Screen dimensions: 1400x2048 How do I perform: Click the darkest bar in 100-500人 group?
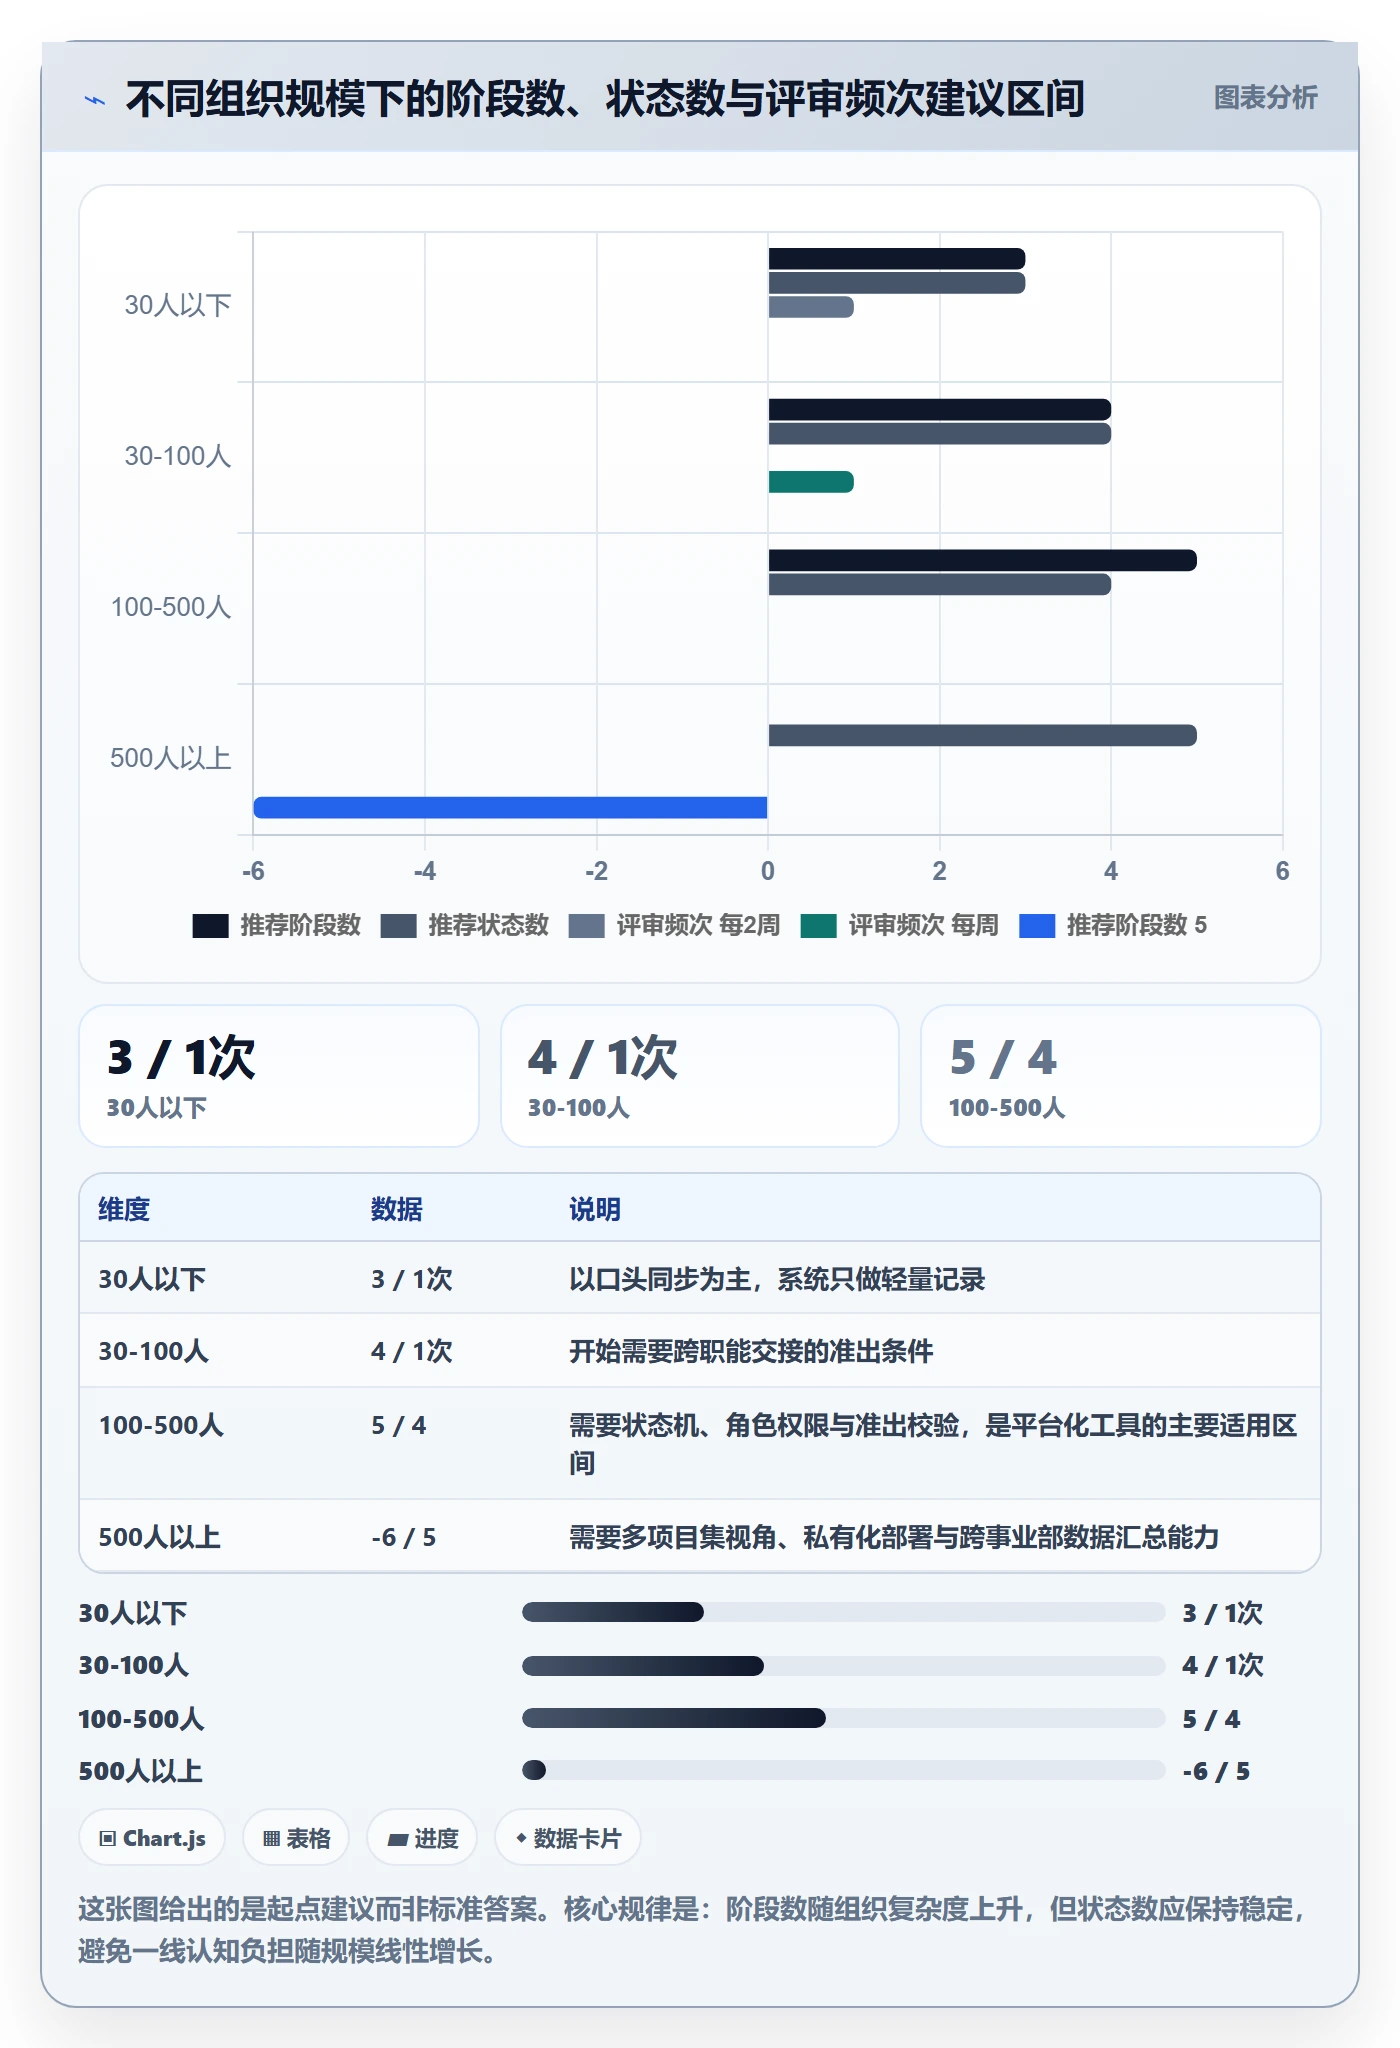[x=982, y=560]
